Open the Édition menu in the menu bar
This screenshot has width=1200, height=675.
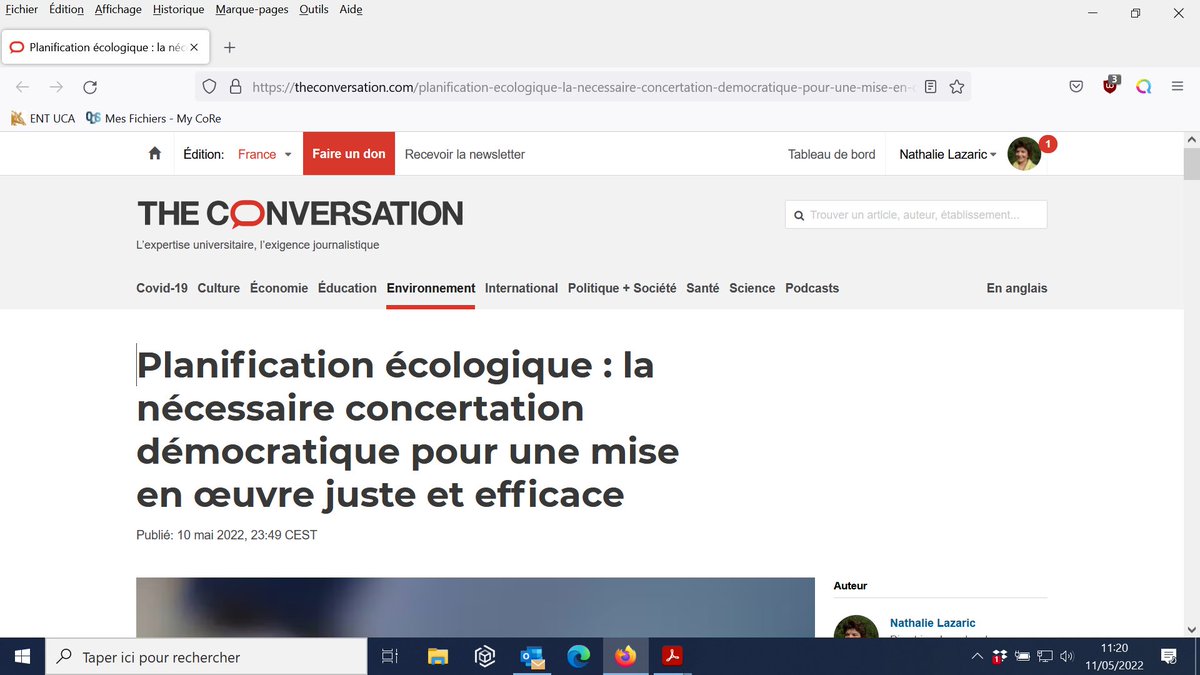(66, 9)
